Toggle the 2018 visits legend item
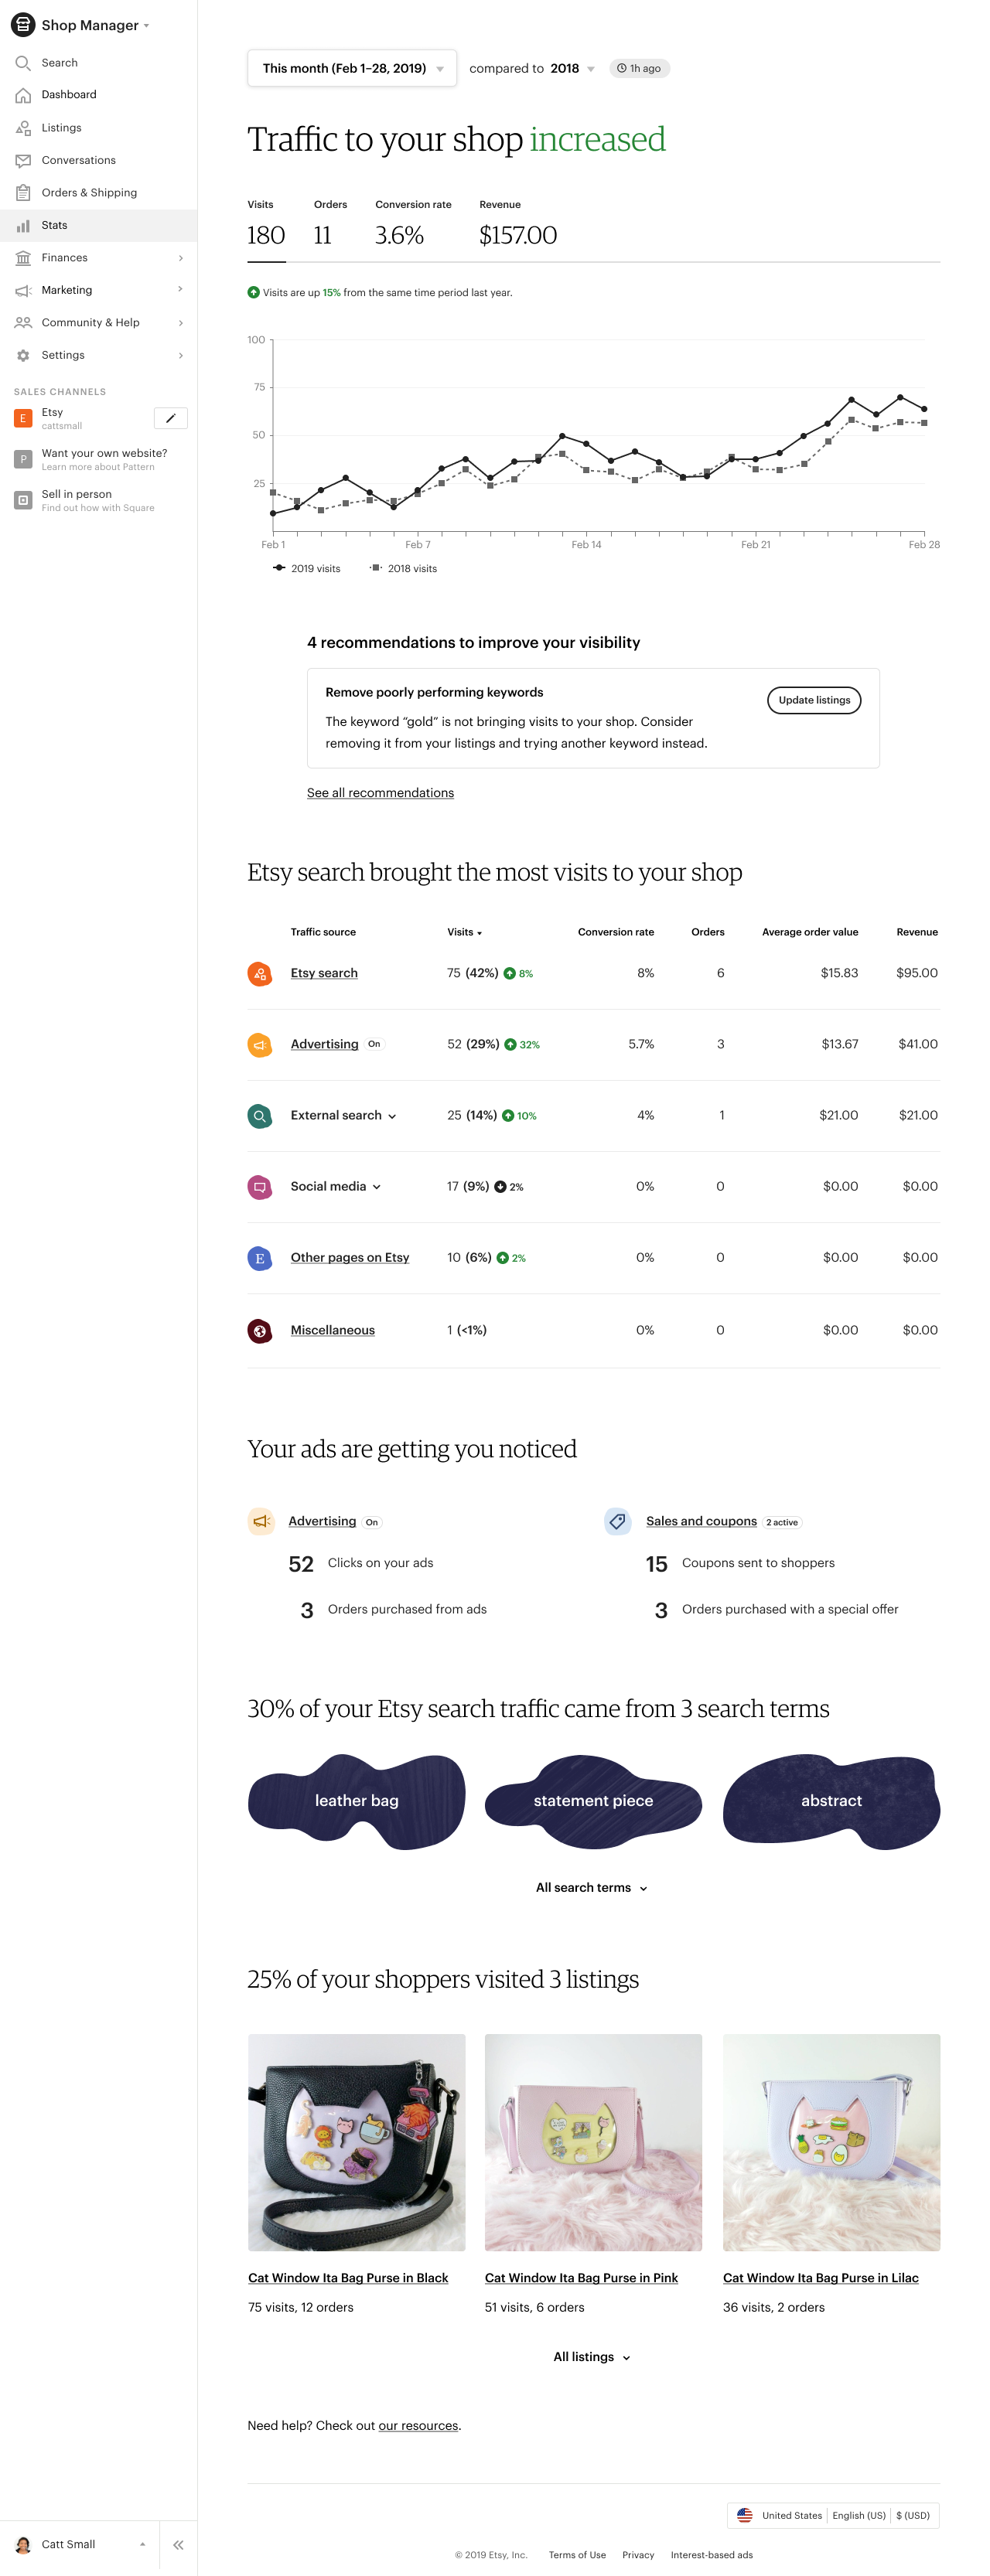The image size is (990, 2576). 403,568
